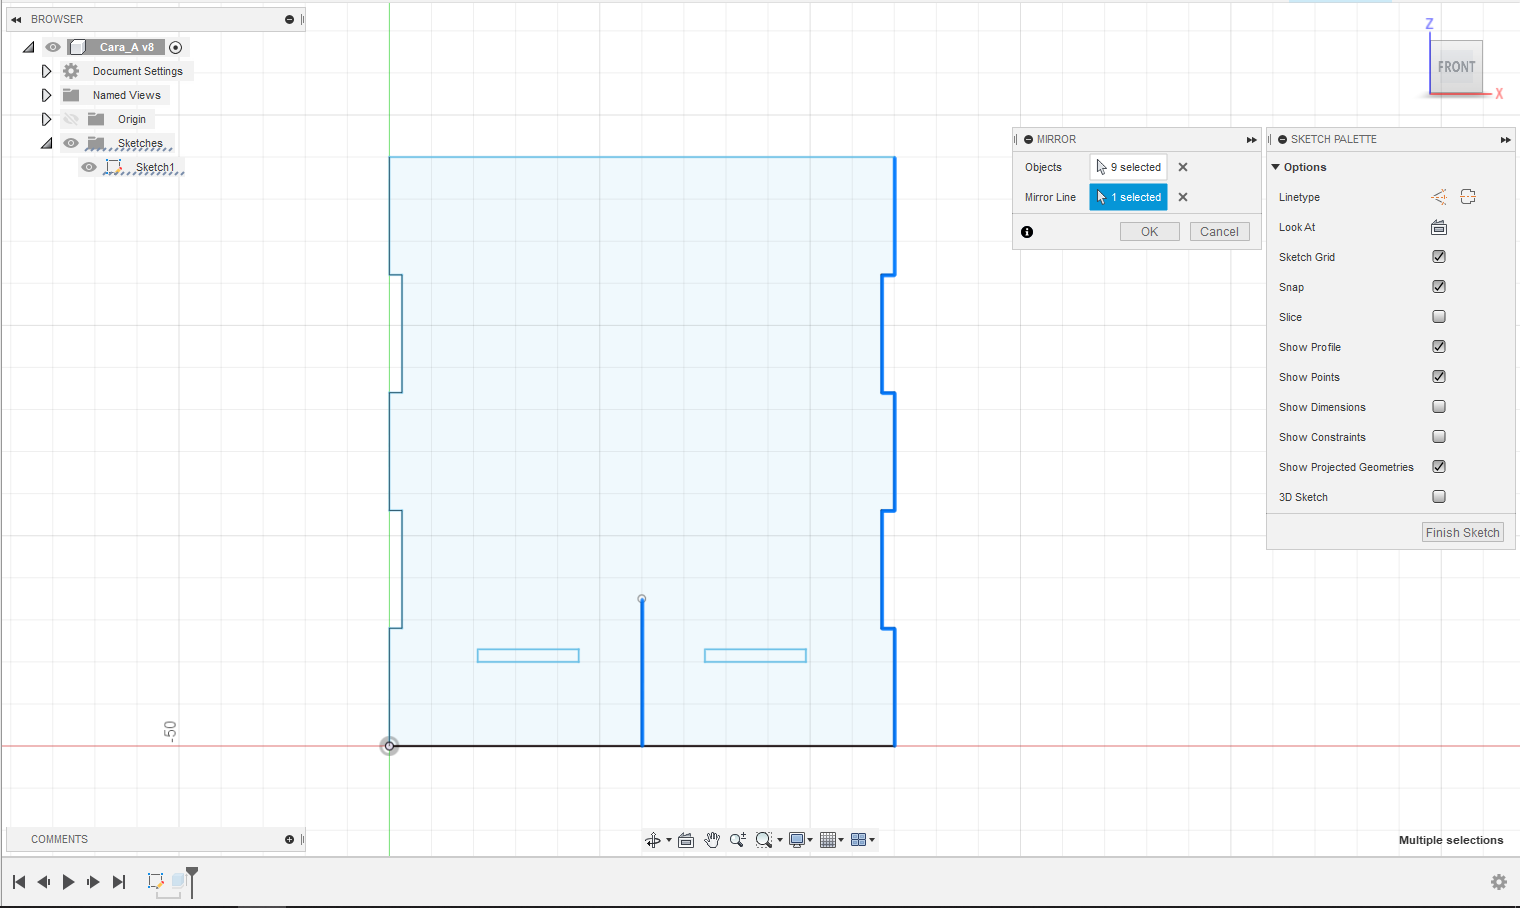Screen dimensions: 1520x908
Task: Enable the Show Constraints checkbox
Action: (1439, 437)
